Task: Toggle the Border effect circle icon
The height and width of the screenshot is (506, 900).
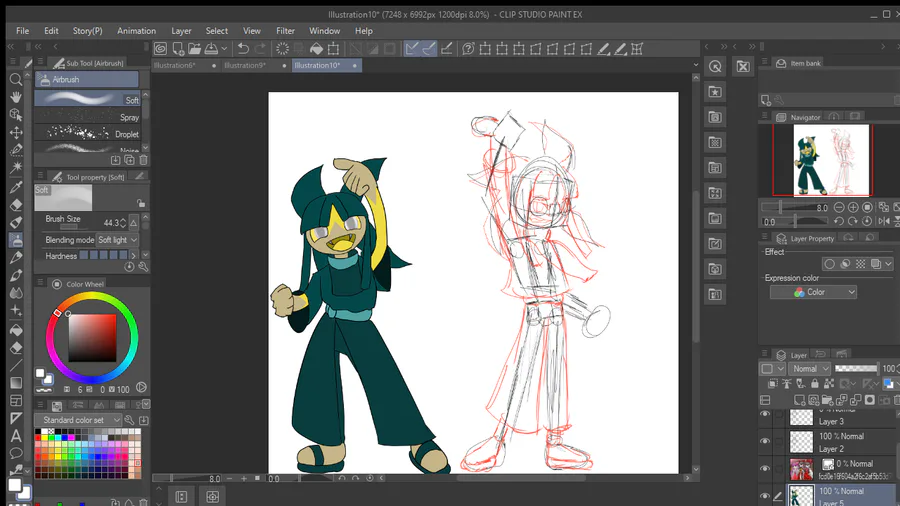Action: 829,264
